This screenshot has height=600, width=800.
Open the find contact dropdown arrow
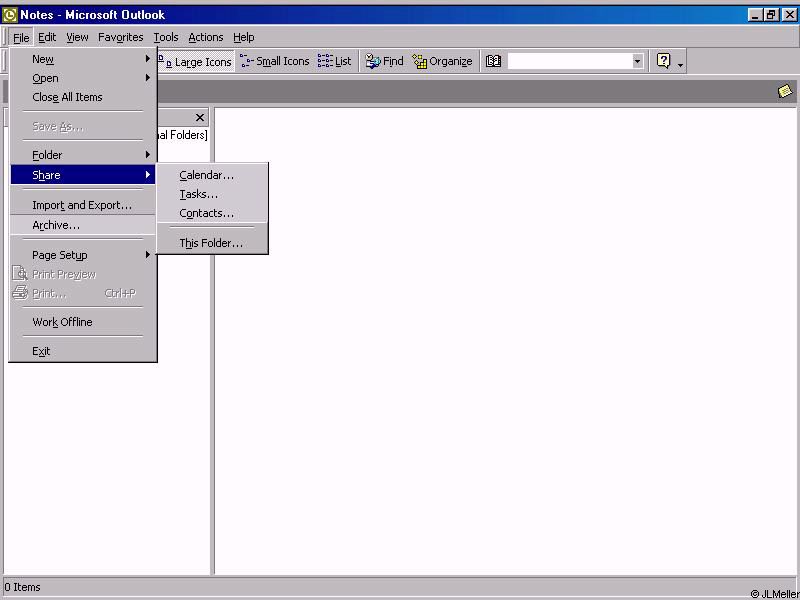(x=637, y=62)
